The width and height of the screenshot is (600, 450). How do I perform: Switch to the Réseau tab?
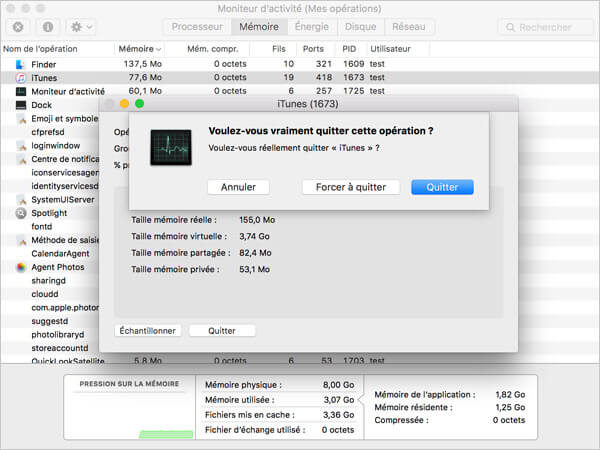409,27
